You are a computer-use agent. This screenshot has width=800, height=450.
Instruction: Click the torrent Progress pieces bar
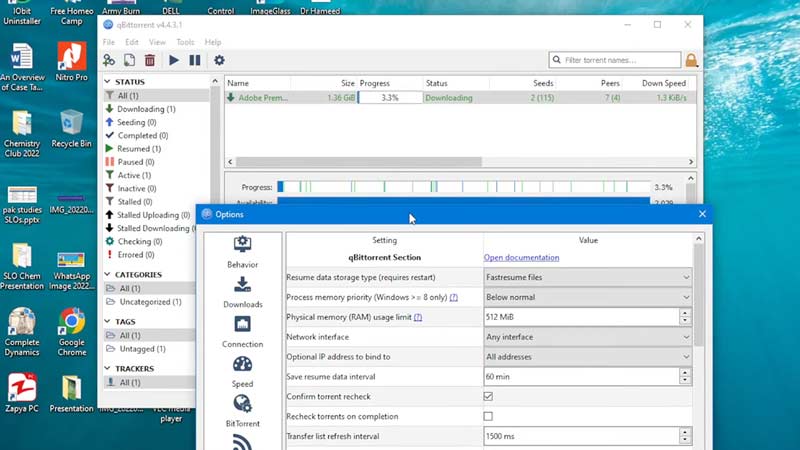click(464, 187)
